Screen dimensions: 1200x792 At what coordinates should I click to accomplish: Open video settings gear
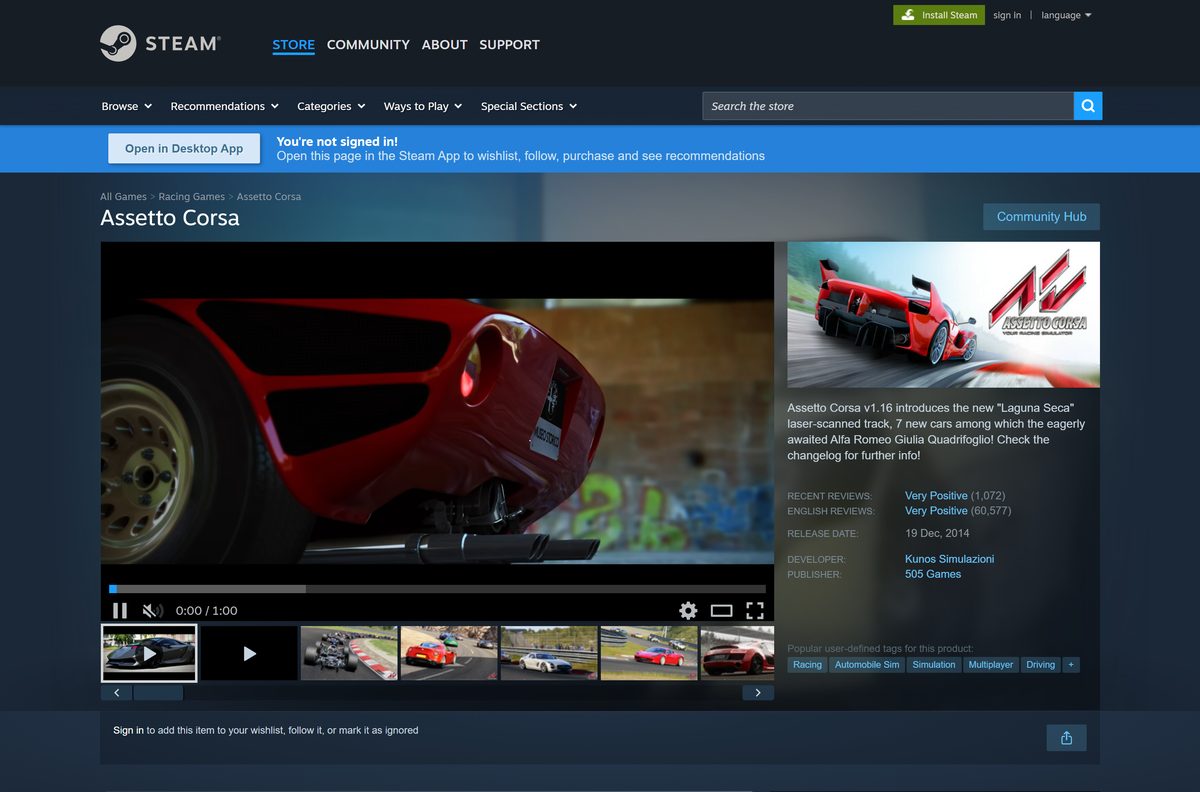click(x=688, y=610)
